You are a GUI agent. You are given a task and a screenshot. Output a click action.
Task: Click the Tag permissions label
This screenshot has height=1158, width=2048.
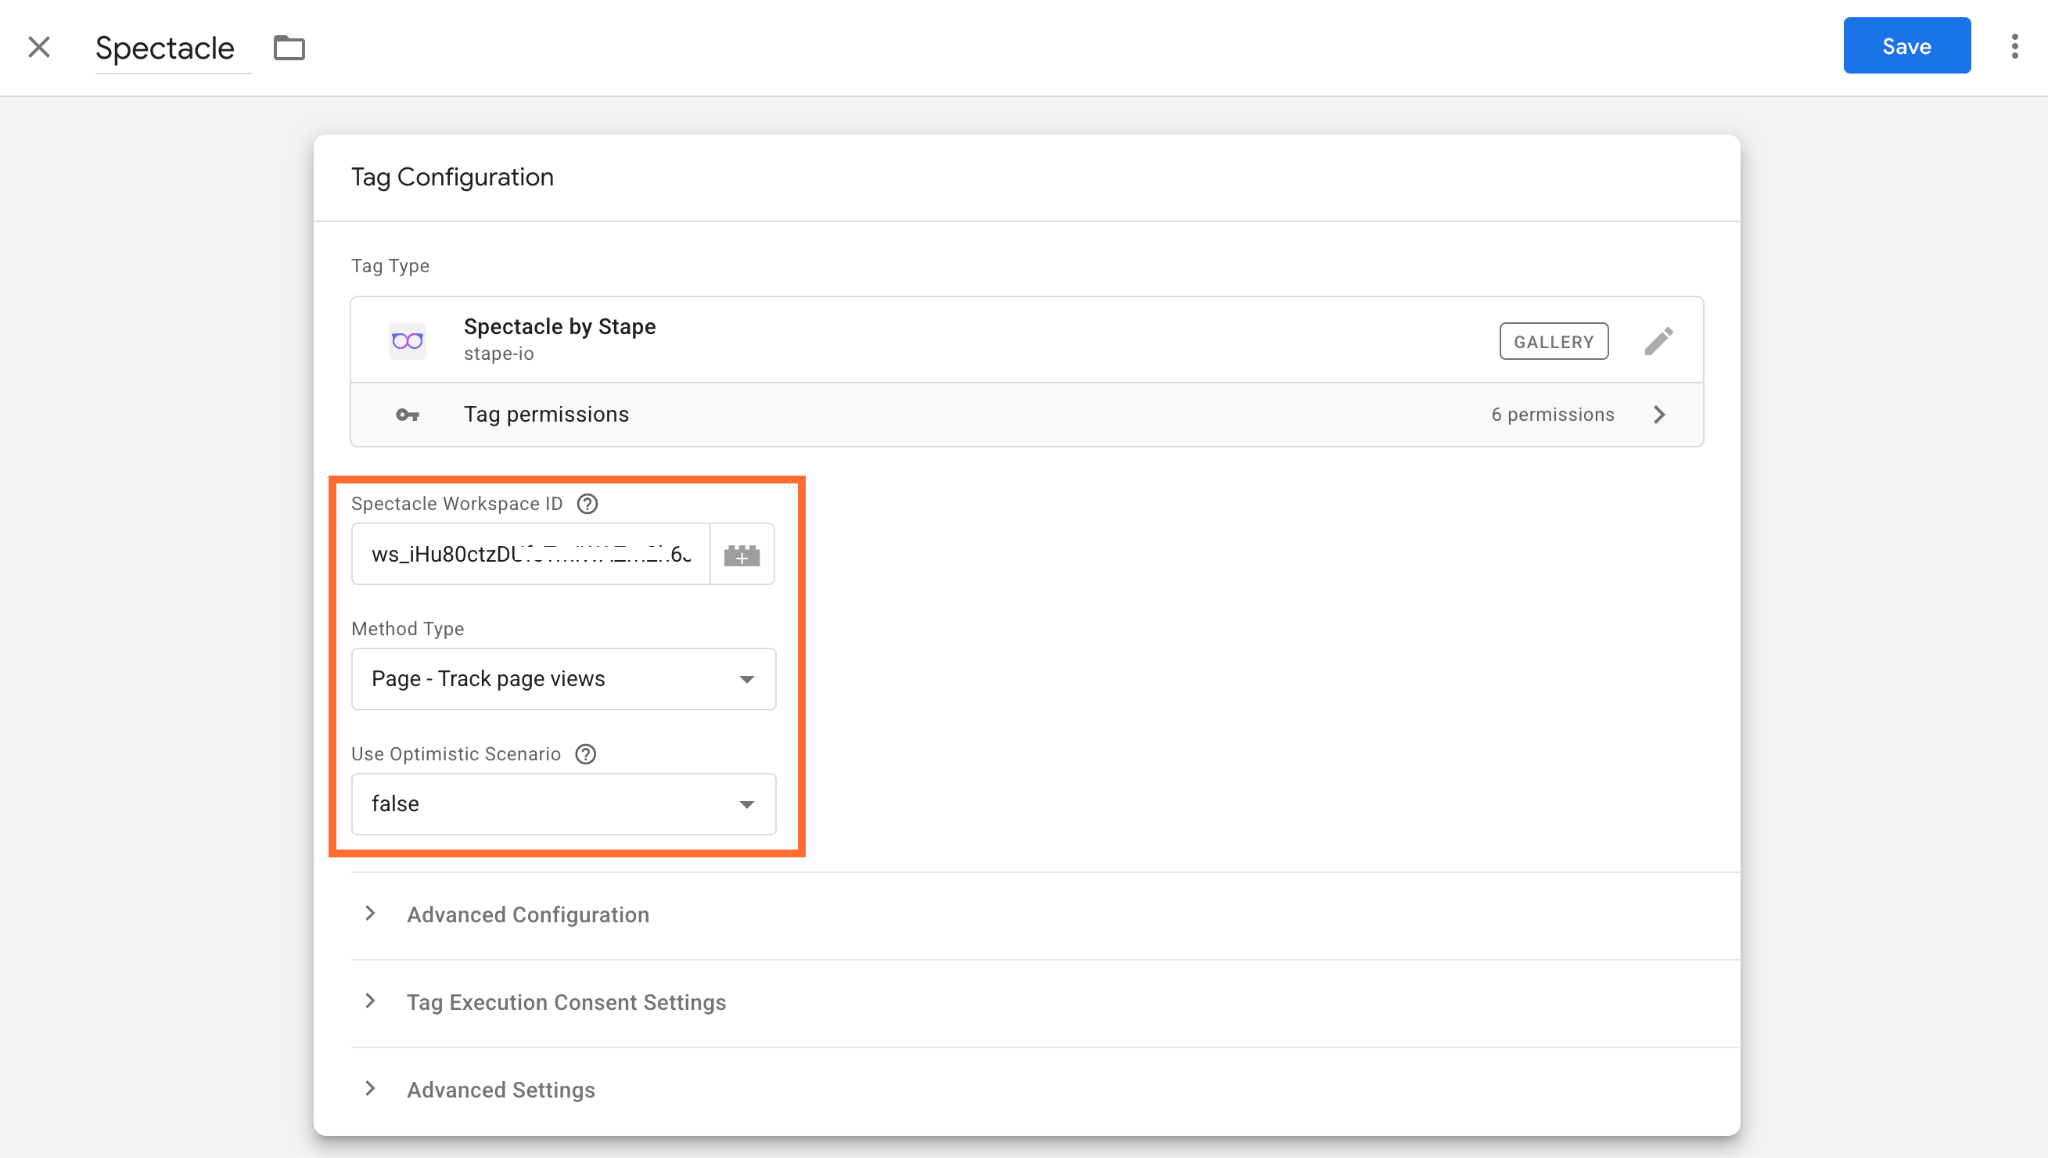546,415
